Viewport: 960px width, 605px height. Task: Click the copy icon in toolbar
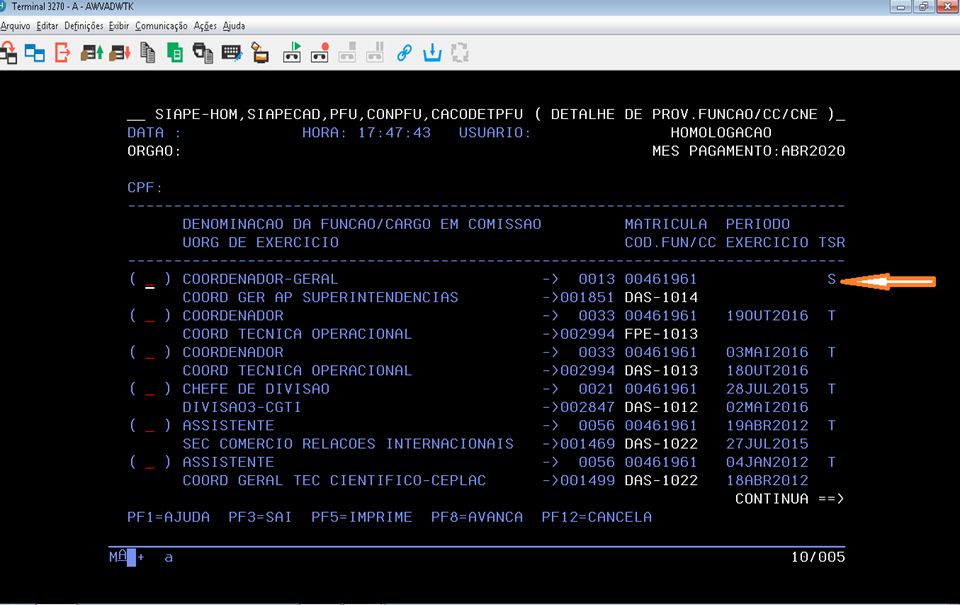[148, 53]
